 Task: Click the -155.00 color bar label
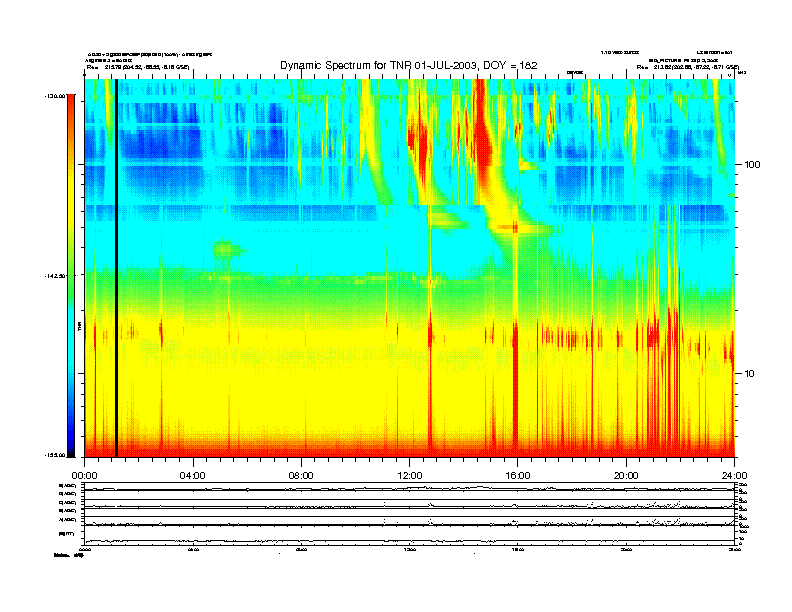(55, 455)
